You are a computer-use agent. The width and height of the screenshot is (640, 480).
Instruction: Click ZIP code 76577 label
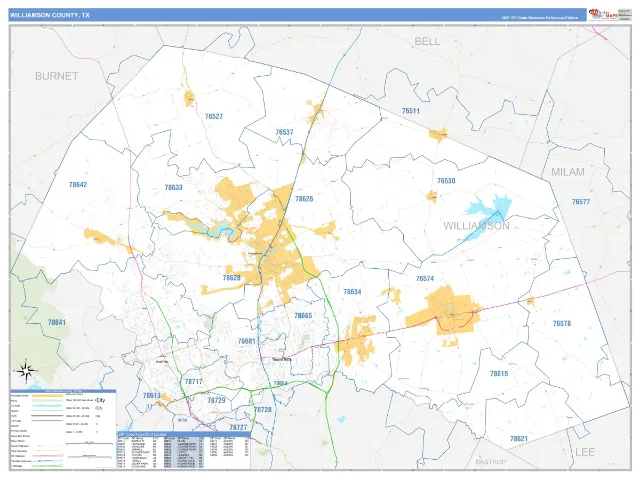coord(581,201)
